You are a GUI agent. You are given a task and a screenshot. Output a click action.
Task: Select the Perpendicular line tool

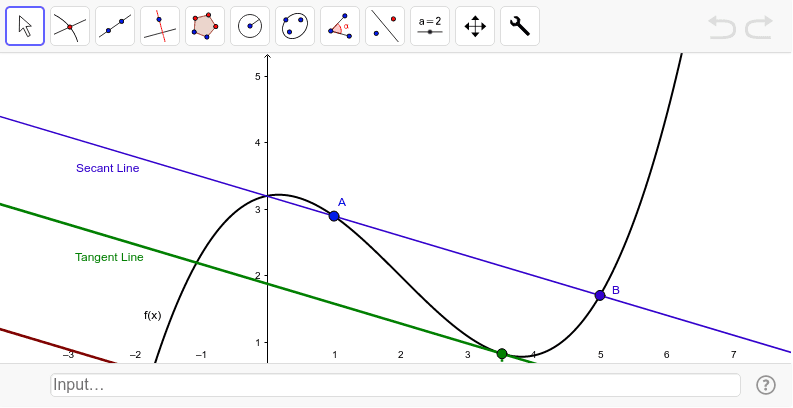click(x=160, y=26)
